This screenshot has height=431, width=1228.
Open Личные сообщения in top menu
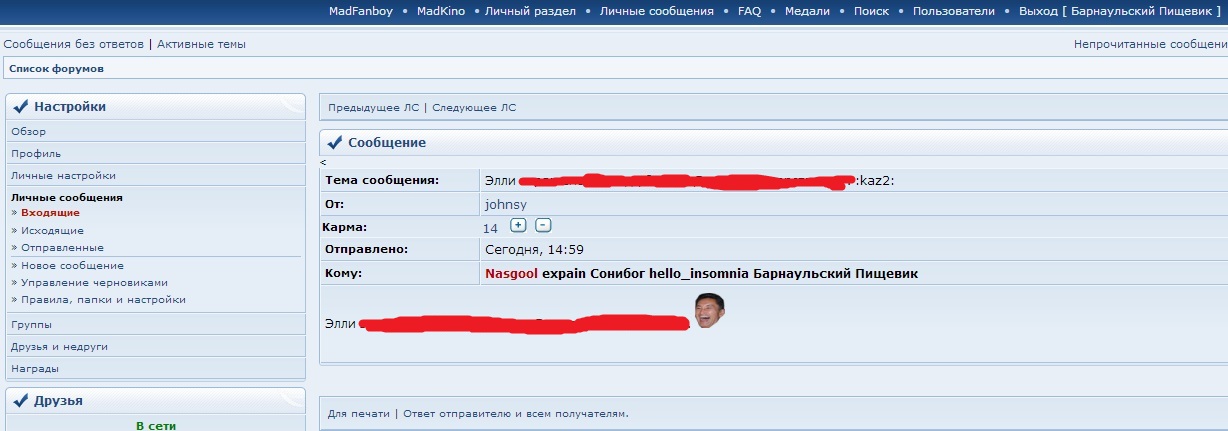656,12
